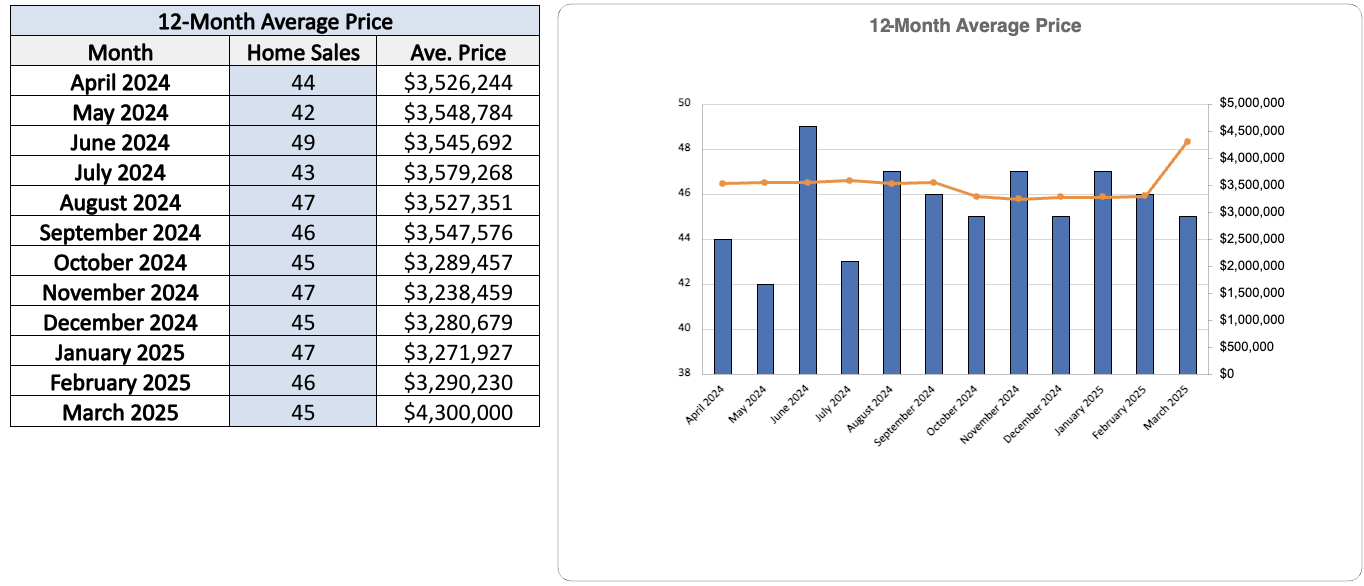This screenshot has height=586, width=1364.
Task: Click the June 2024 bar in chart
Action: point(807,250)
